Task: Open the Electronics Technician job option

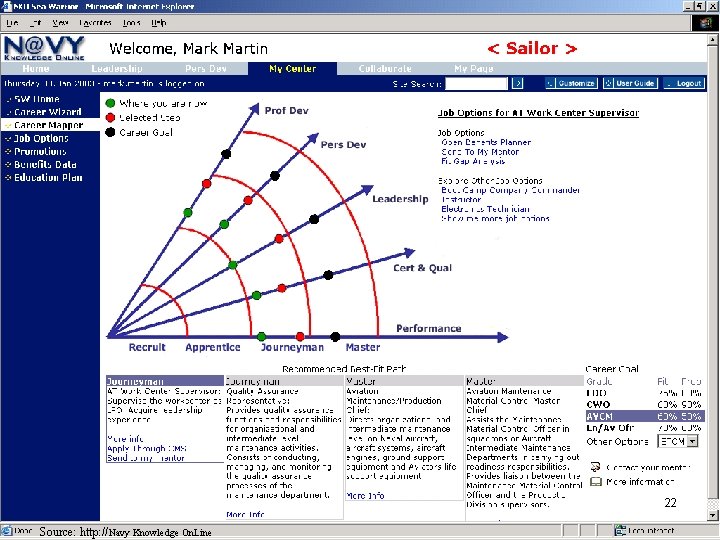Action: [485, 209]
